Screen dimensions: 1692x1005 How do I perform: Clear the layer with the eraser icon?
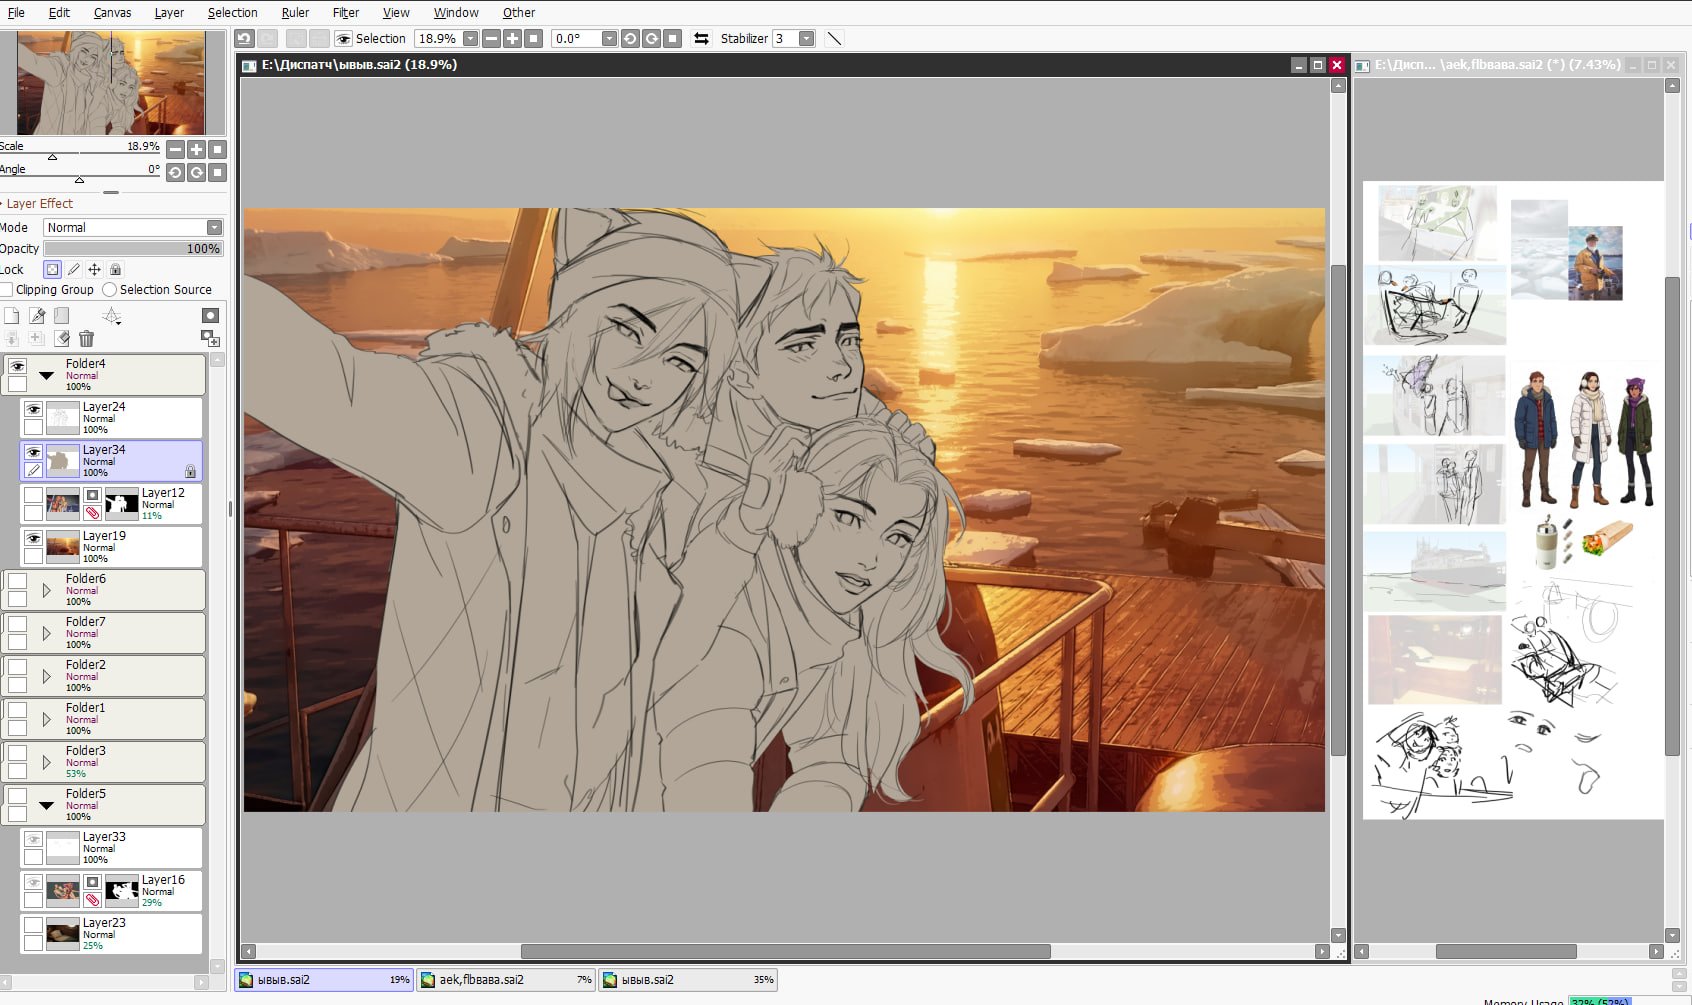pos(61,339)
